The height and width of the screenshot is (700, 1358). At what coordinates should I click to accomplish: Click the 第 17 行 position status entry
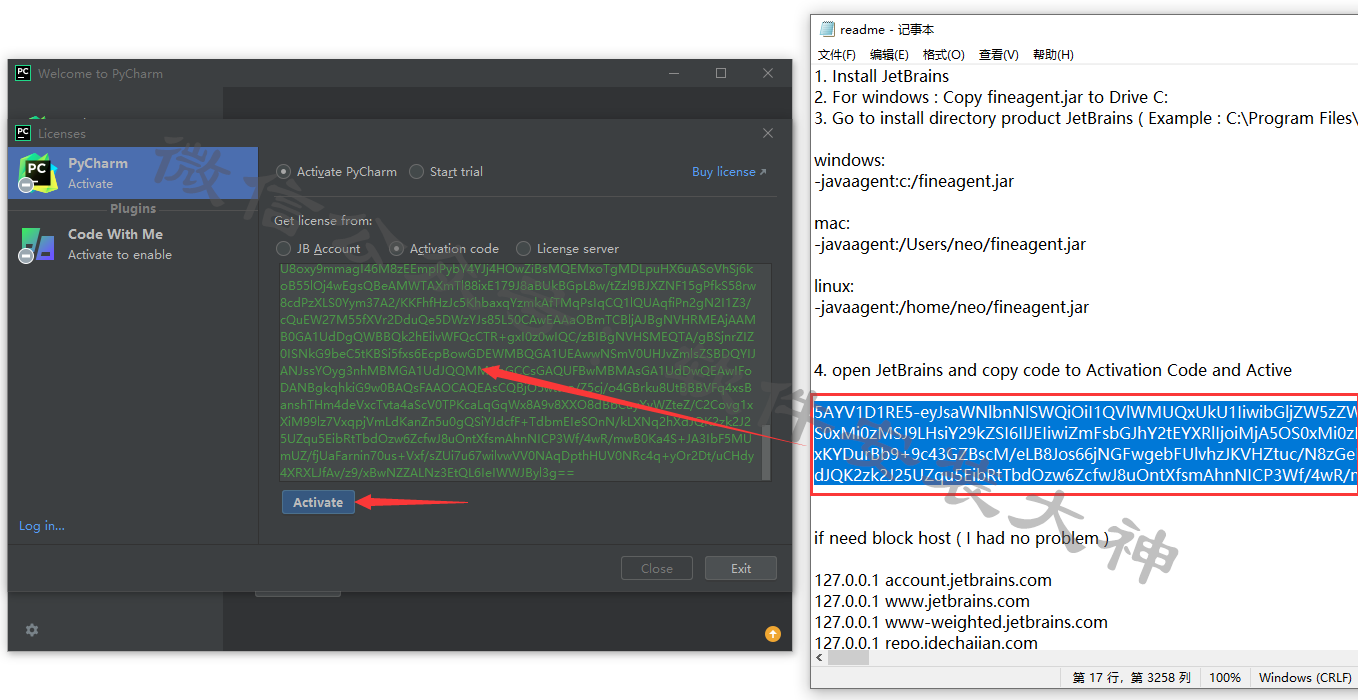(1132, 678)
